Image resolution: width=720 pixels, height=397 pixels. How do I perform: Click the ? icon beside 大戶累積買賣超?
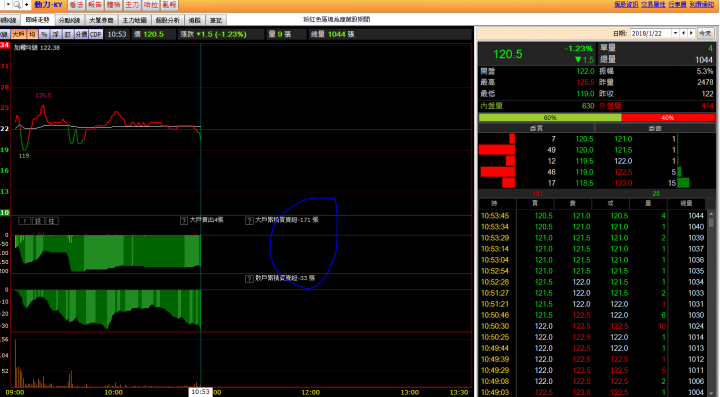249,221
